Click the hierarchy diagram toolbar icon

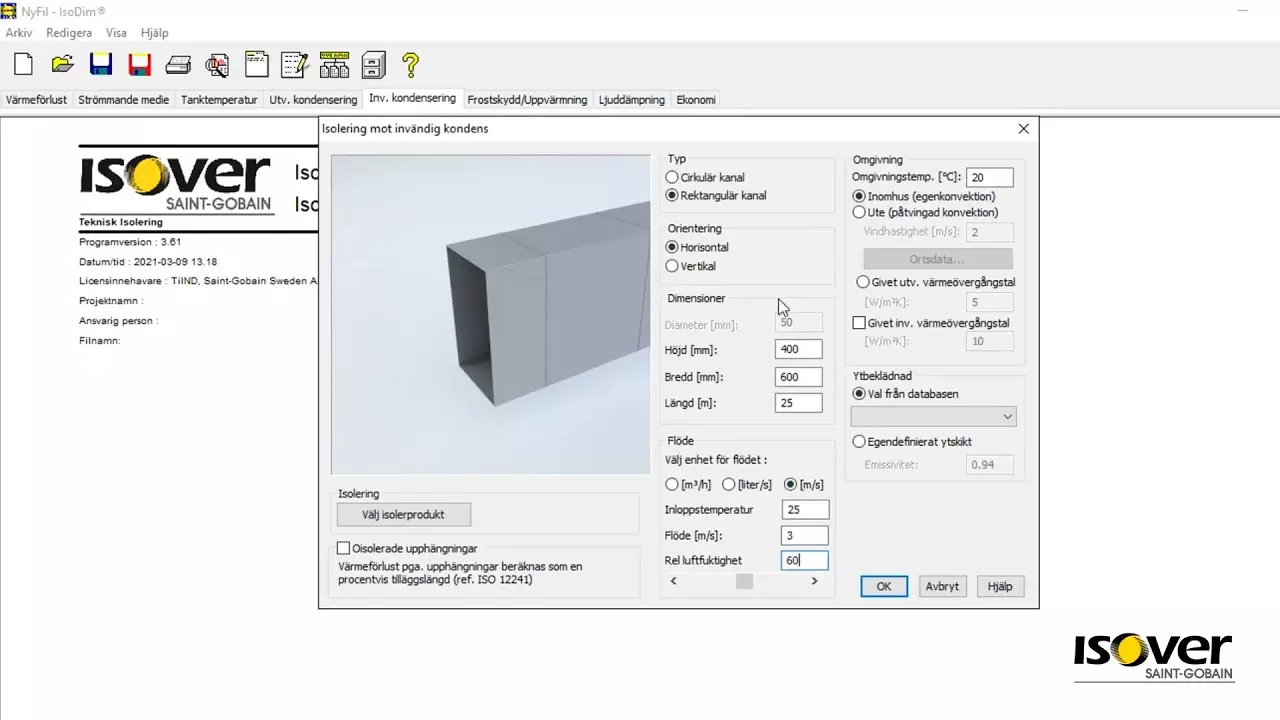click(x=334, y=65)
